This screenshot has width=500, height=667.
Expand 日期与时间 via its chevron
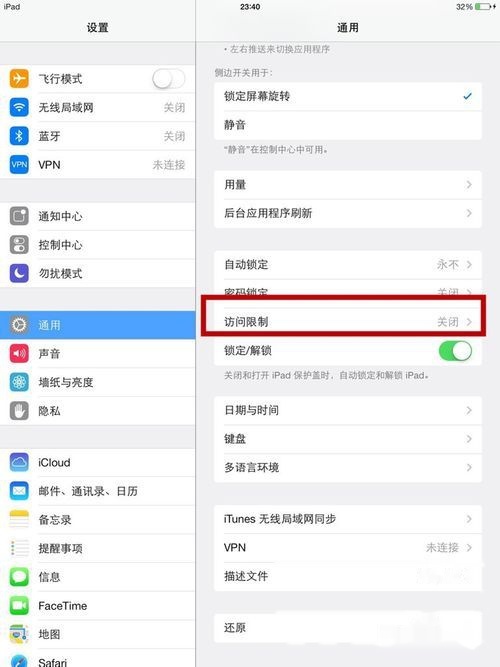(469, 410)
